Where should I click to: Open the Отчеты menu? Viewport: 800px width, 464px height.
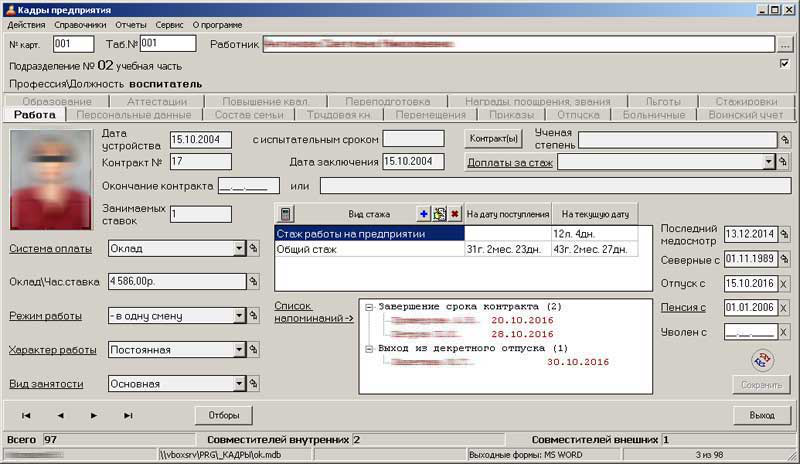(131, 25)
